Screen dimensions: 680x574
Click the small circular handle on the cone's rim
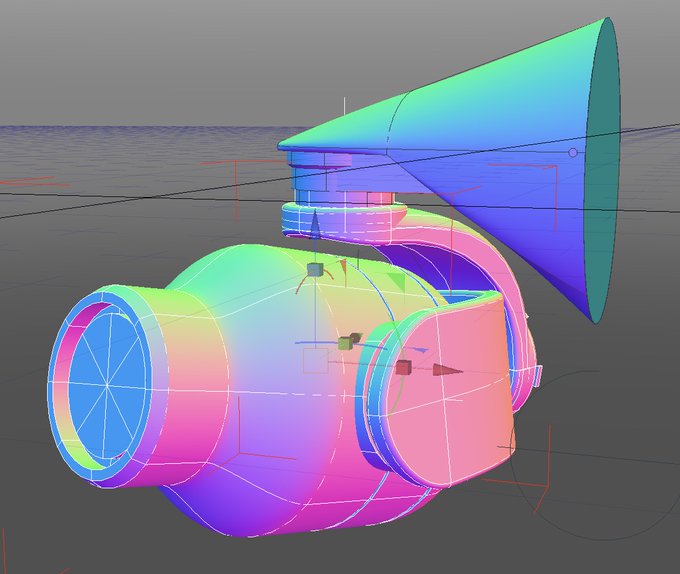pos(573,153)
